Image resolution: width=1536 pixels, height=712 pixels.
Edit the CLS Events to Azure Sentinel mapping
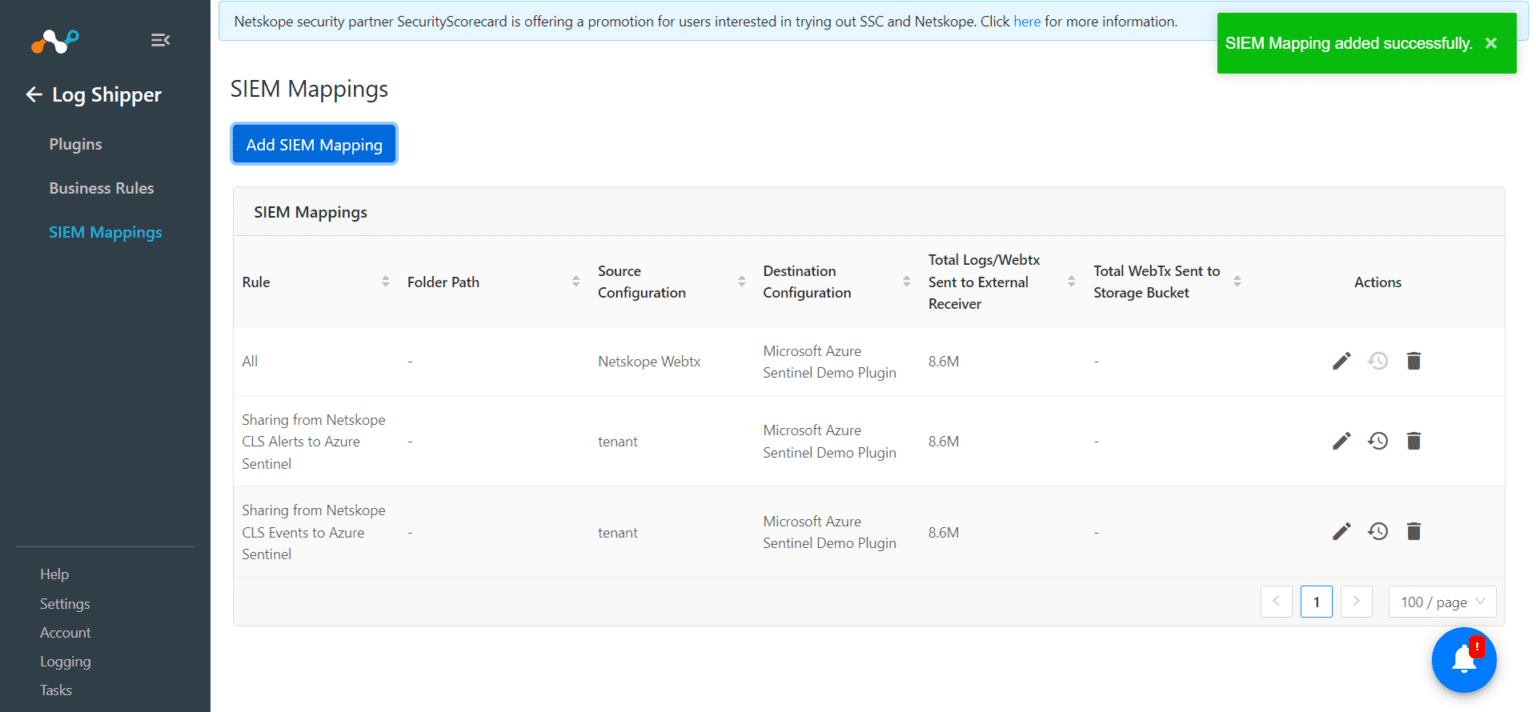tap(1341, 531)
